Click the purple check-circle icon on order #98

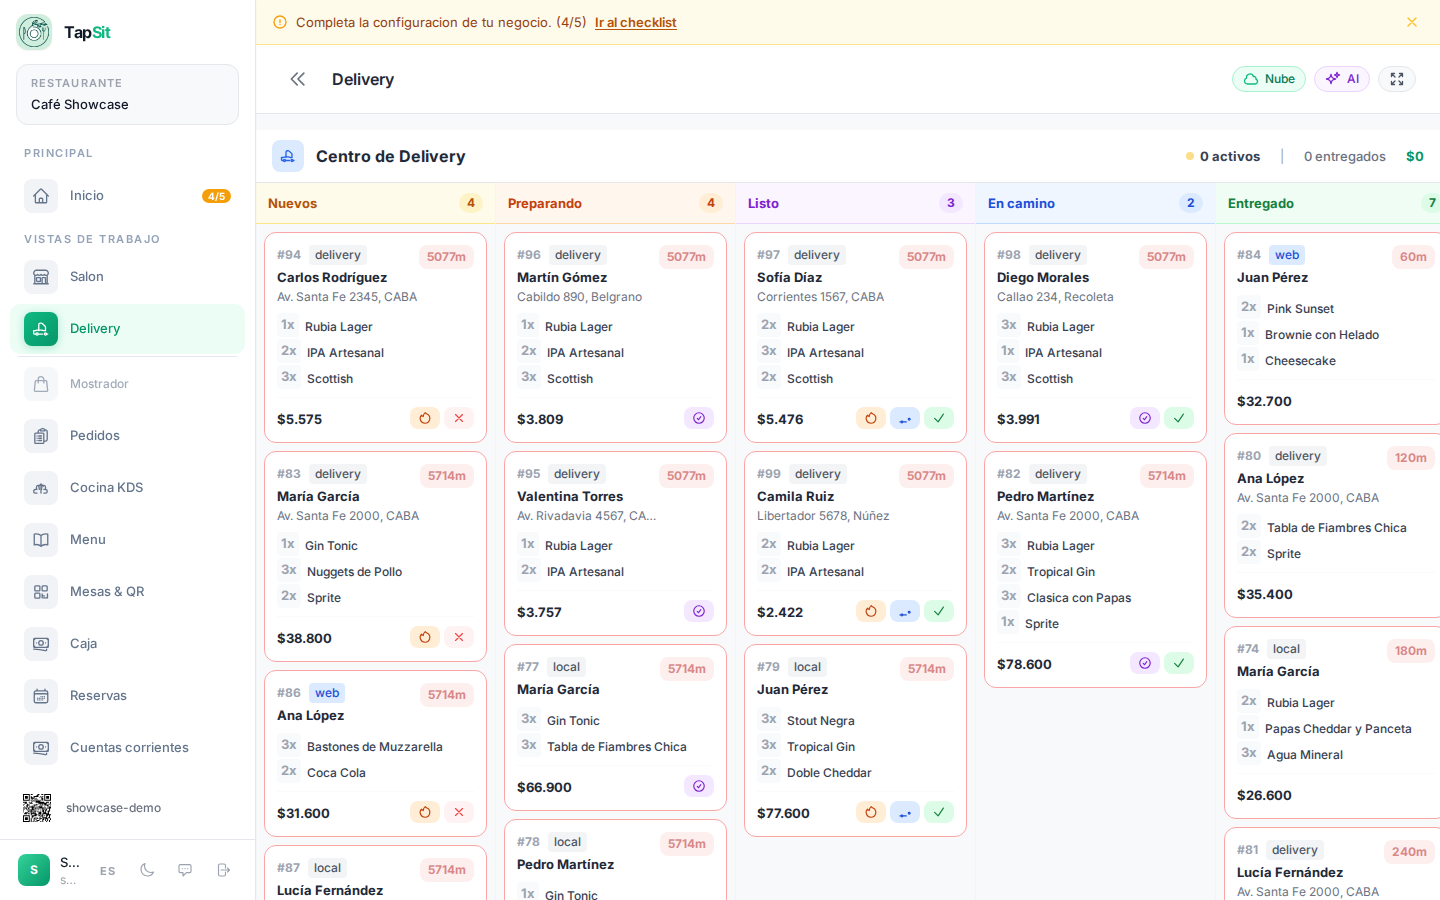click(x=1145, y=418)
